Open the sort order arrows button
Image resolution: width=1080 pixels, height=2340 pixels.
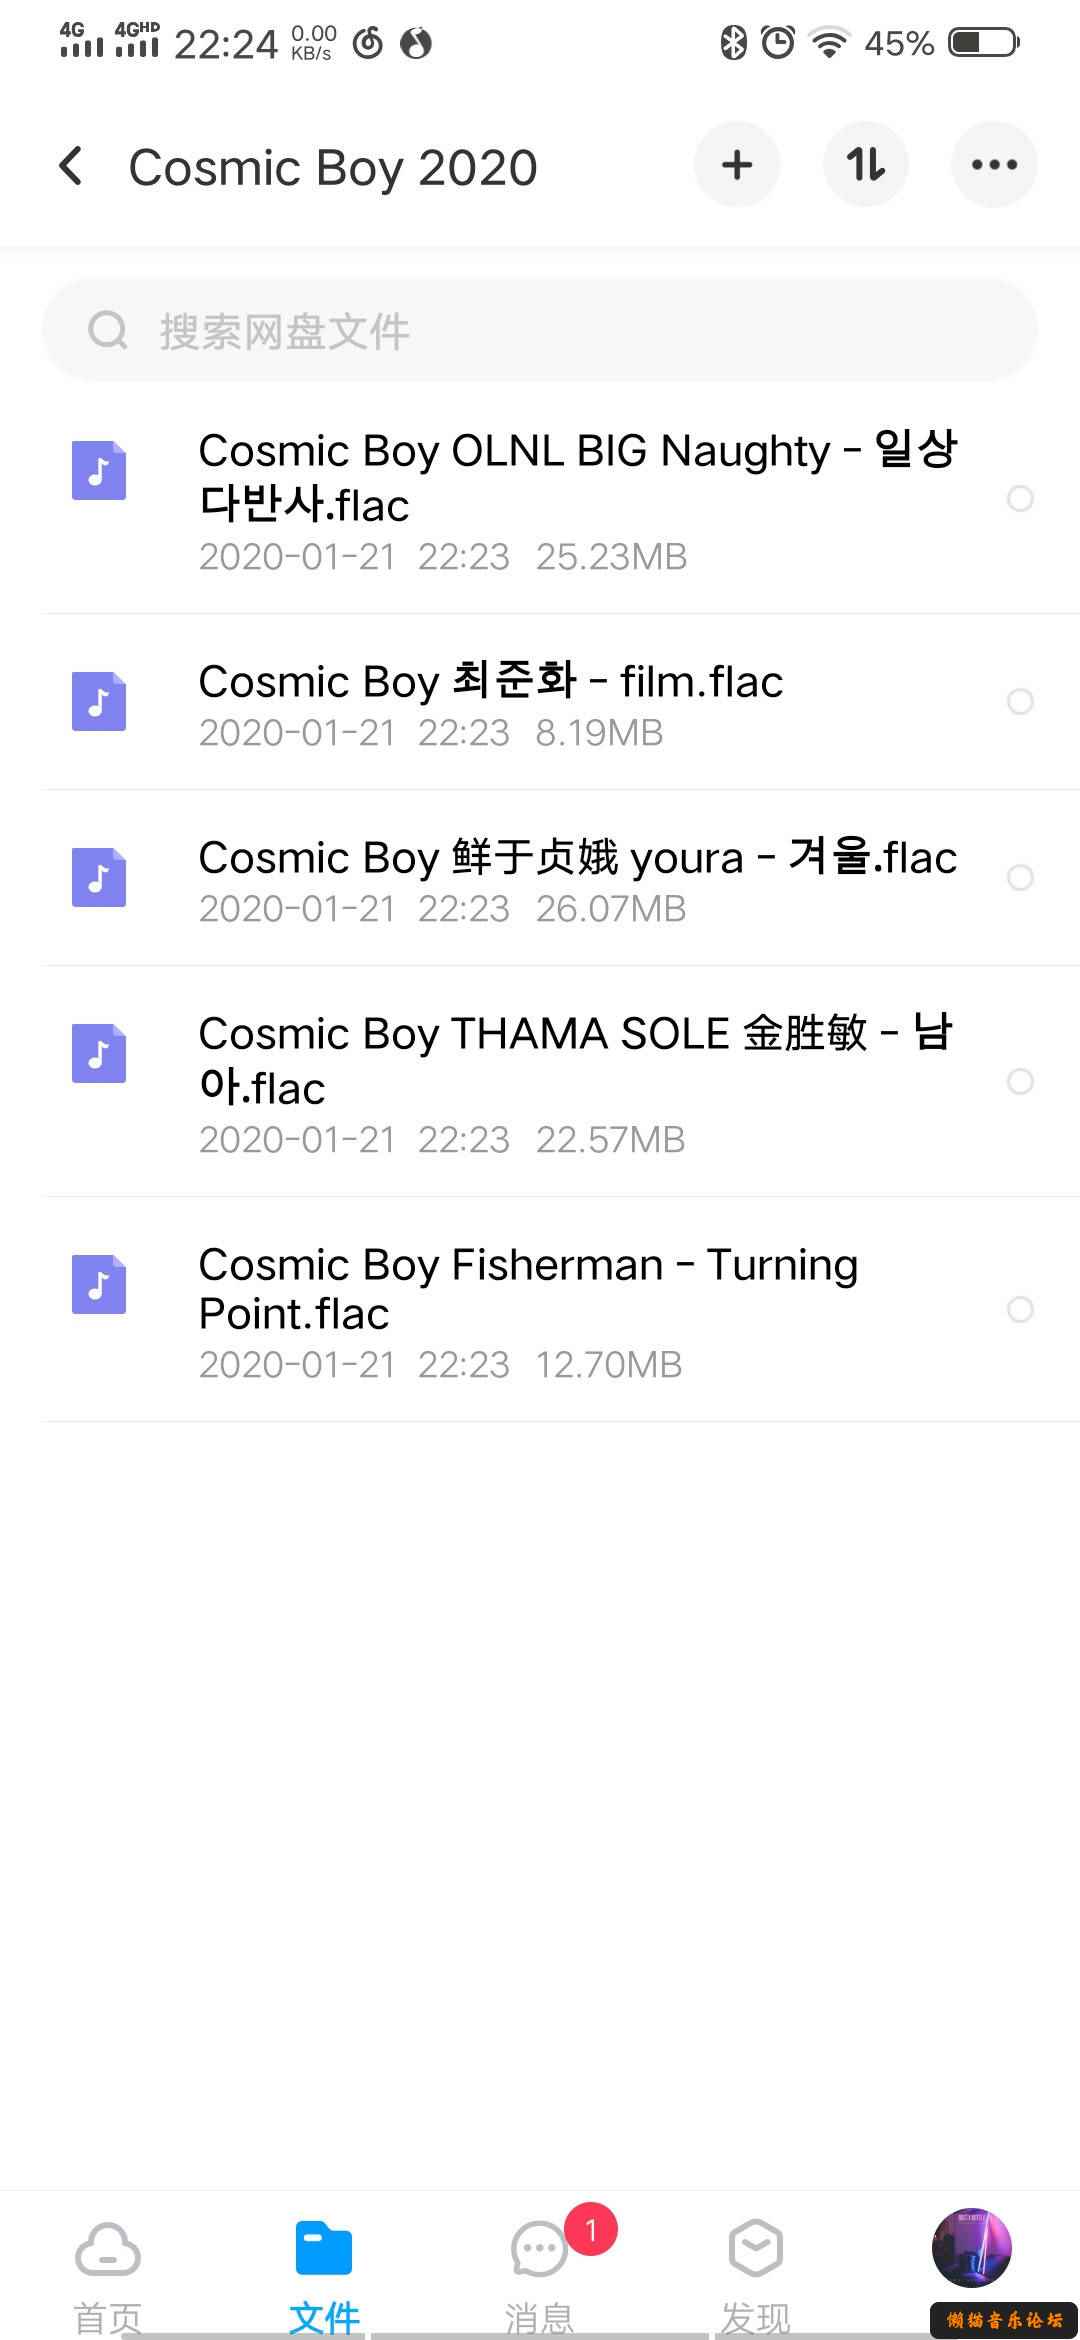pos(866,165)
